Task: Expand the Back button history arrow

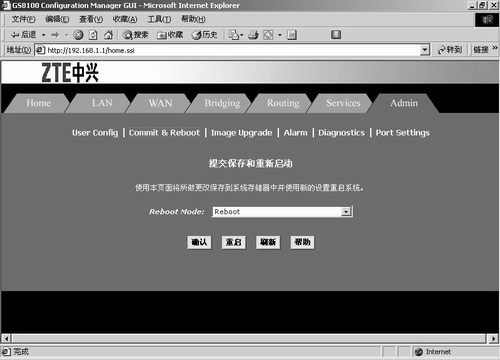Action: 43,35
